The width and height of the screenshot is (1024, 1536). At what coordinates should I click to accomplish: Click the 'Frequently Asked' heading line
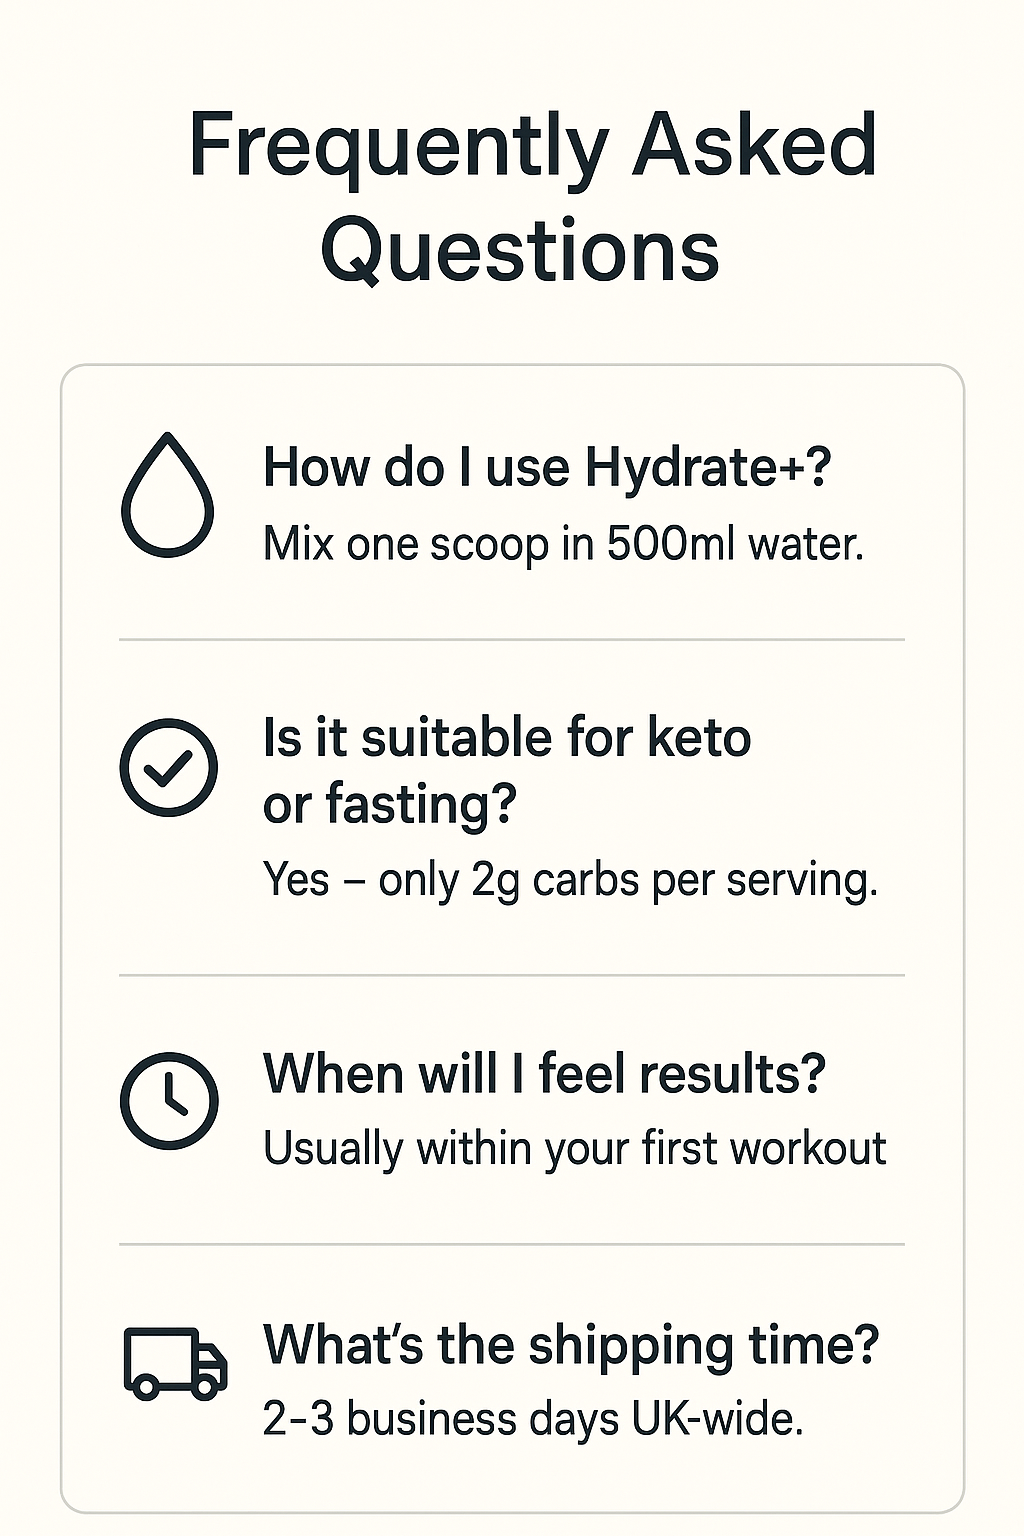(x=533, y=145)
